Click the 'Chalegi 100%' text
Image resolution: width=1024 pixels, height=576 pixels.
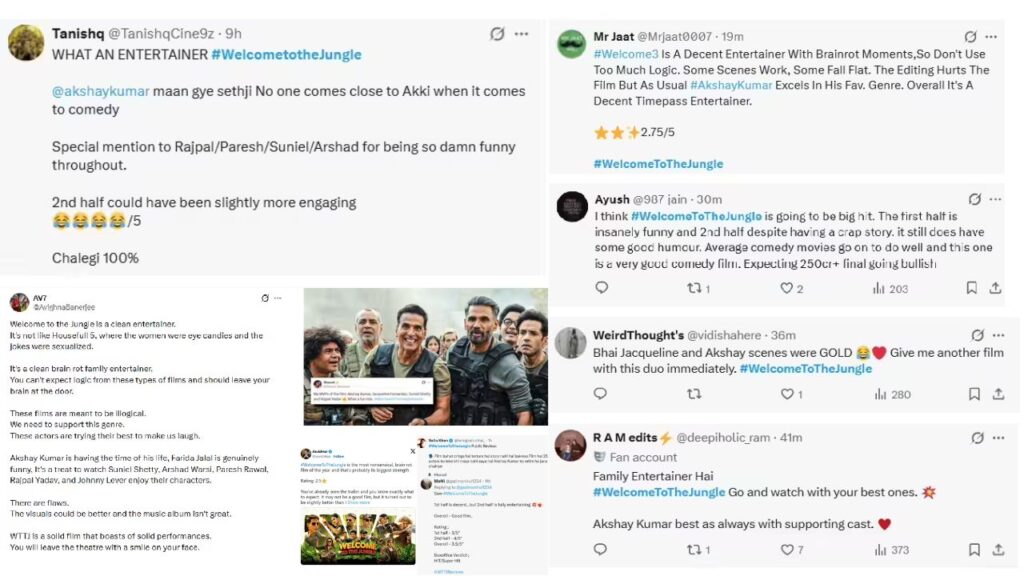coord(95,259)
